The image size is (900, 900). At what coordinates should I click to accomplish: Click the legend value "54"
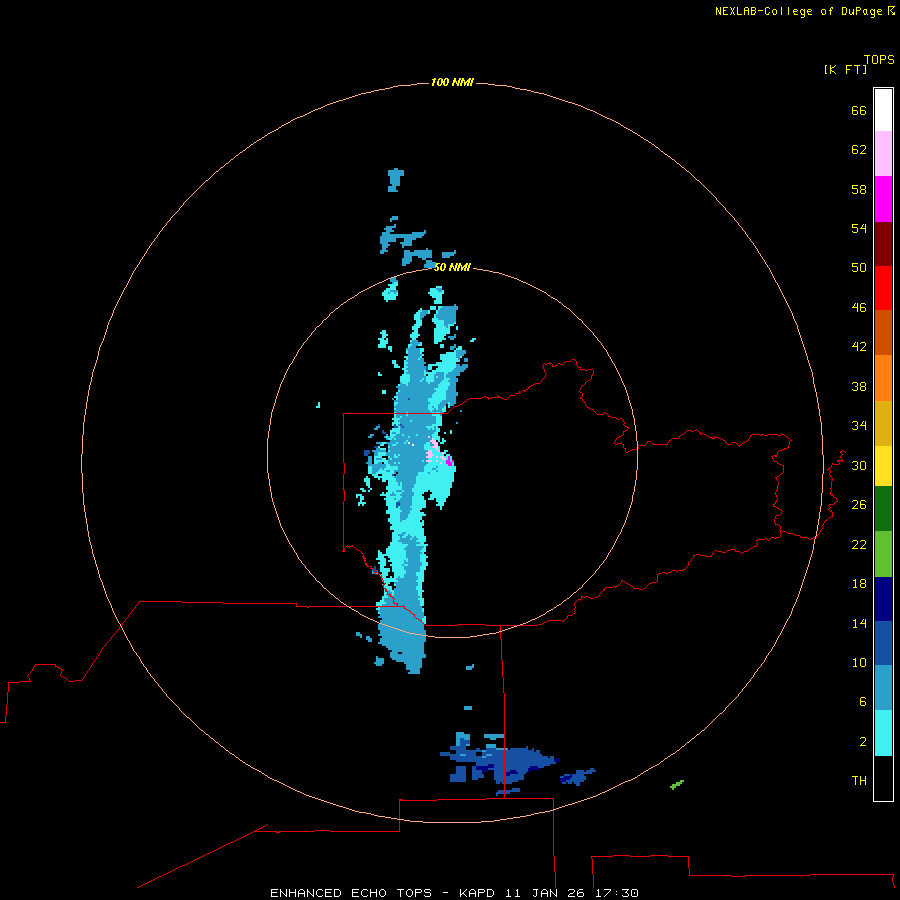[x=859, y=228]
